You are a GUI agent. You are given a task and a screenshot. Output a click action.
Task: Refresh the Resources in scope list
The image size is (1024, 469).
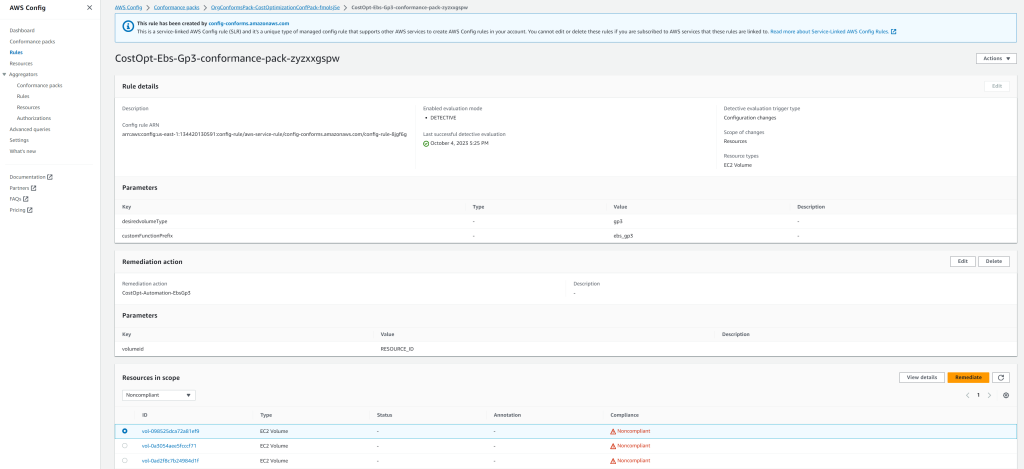[1000, 378]
